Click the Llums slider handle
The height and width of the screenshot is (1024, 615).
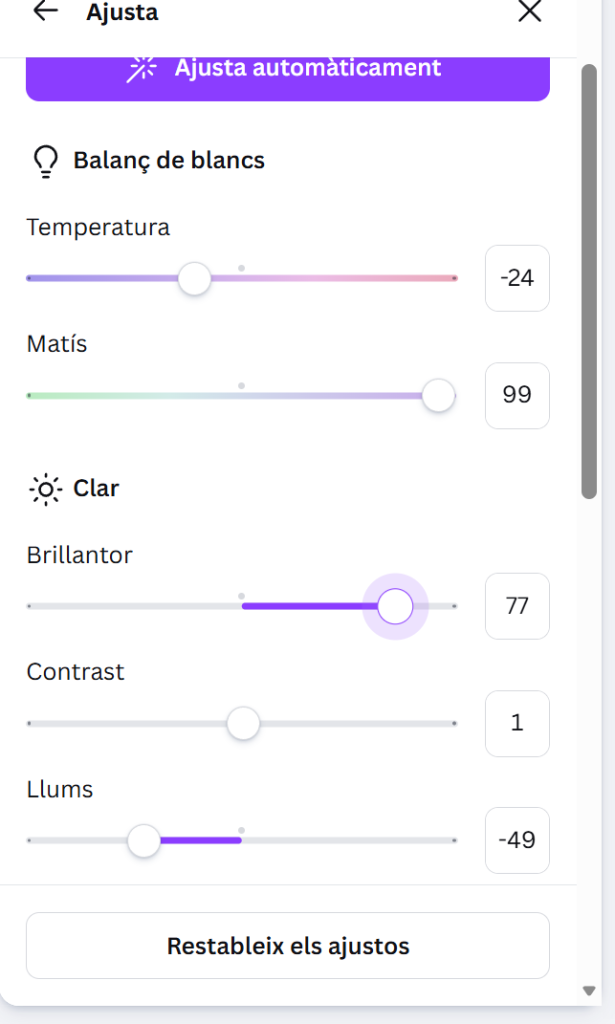(x=145, y=840)
